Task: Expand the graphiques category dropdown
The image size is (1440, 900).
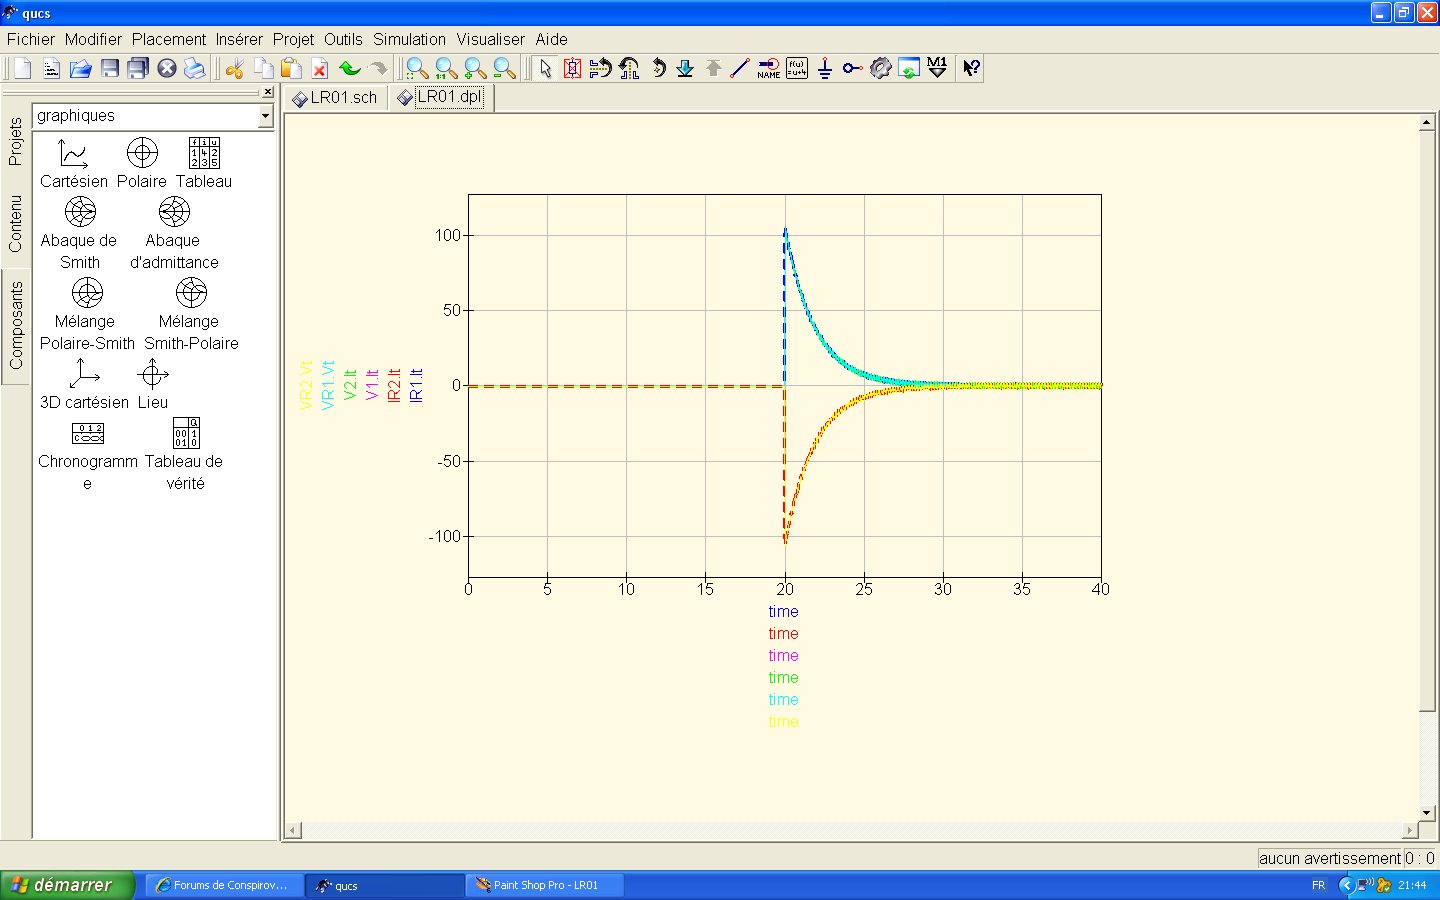Action: [x=265, y=116]
